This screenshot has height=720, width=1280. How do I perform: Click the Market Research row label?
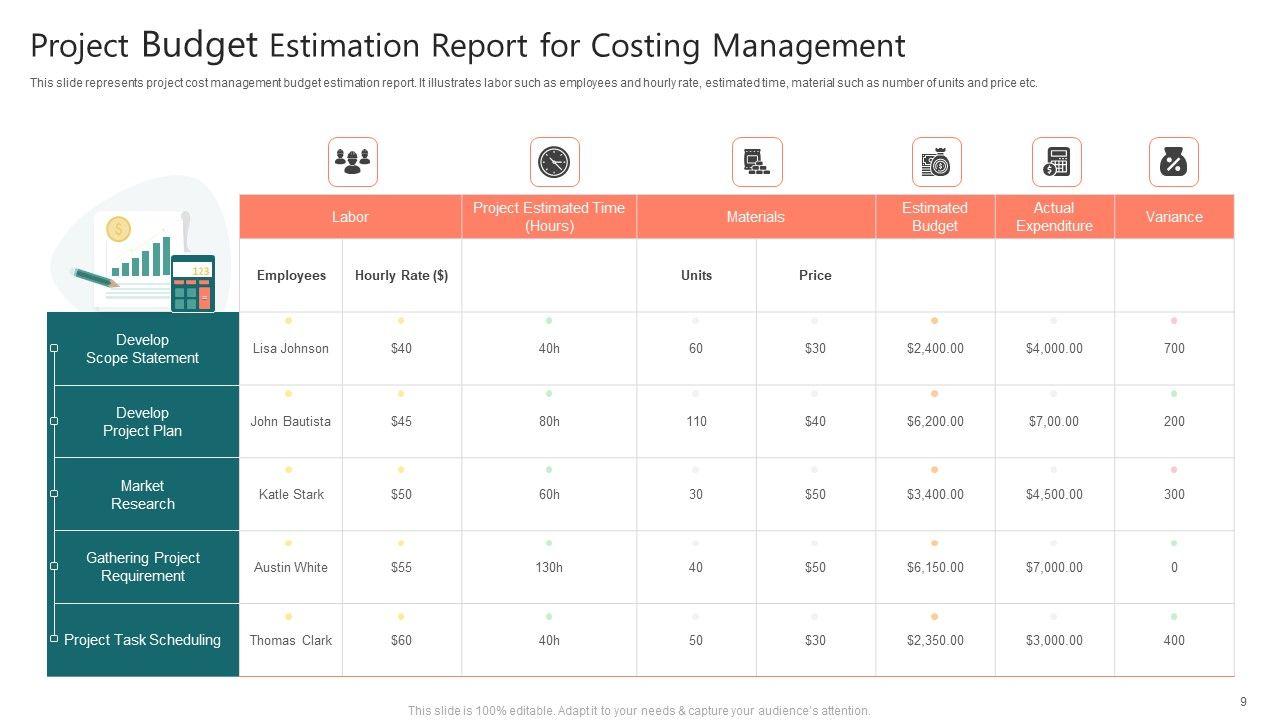coord(143,495)
